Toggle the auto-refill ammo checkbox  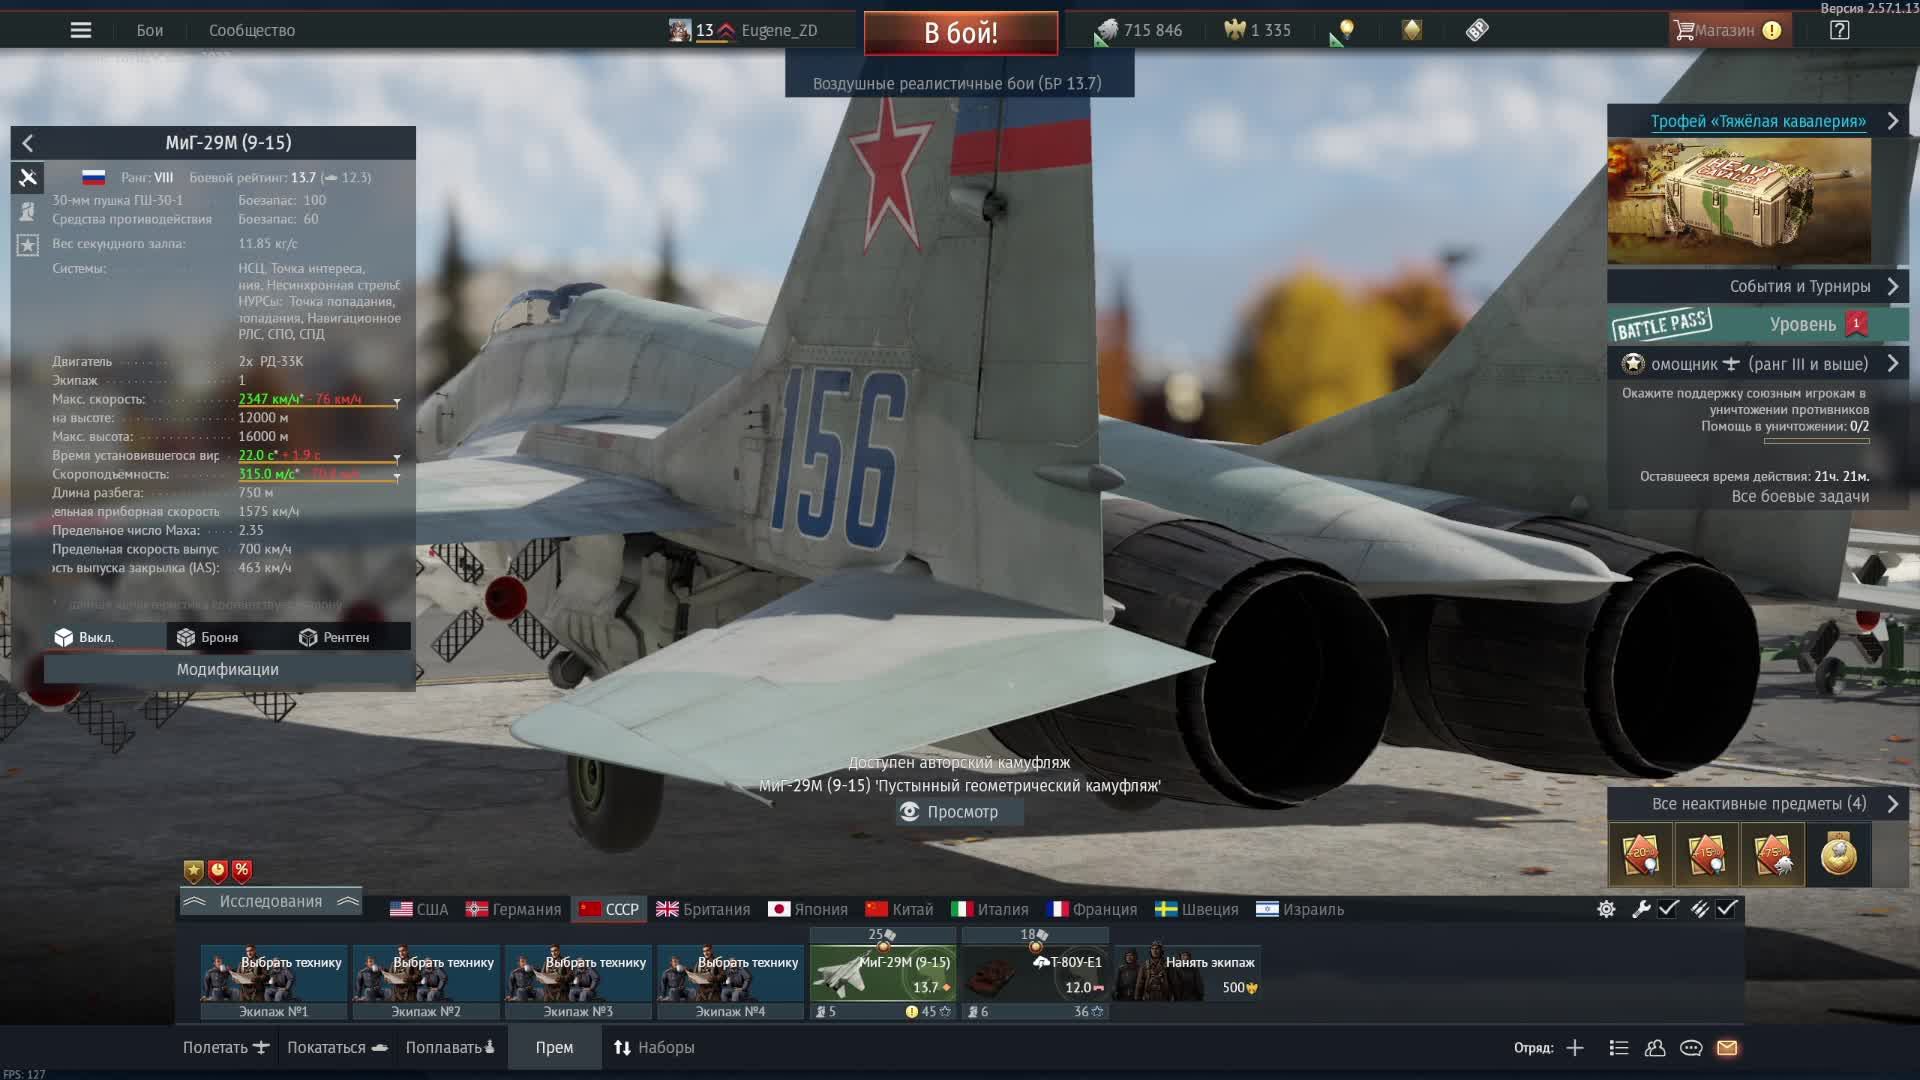pyautogui.click(x=1727, y=909)
